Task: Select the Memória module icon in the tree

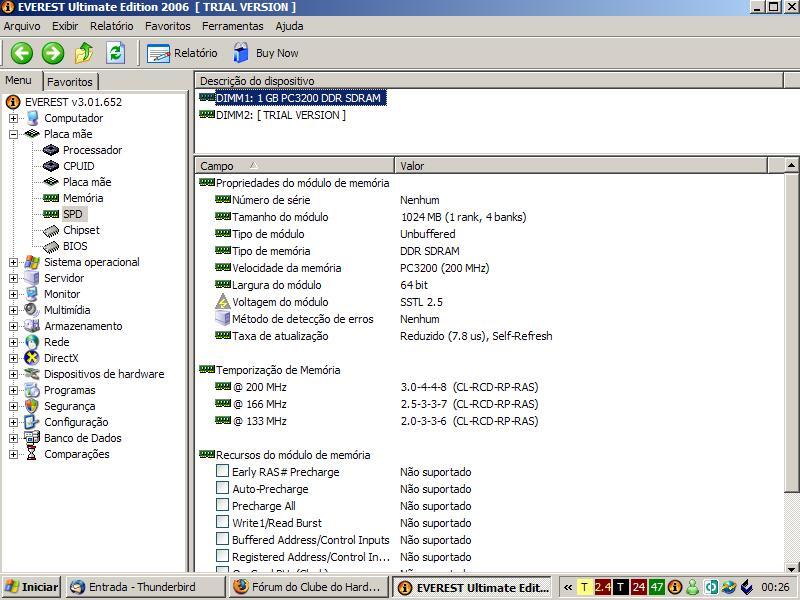Action: click(51, 198)
